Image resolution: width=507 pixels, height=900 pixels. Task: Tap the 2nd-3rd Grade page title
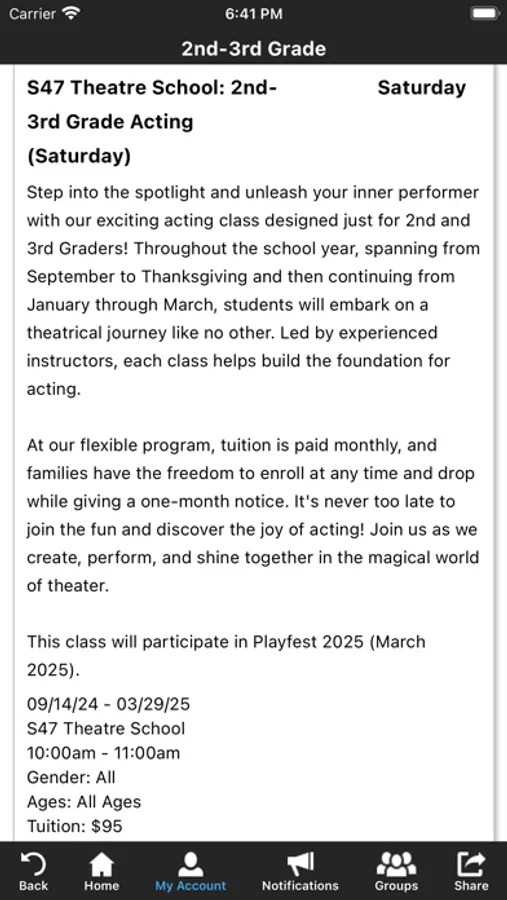click(x=254, y=48)
